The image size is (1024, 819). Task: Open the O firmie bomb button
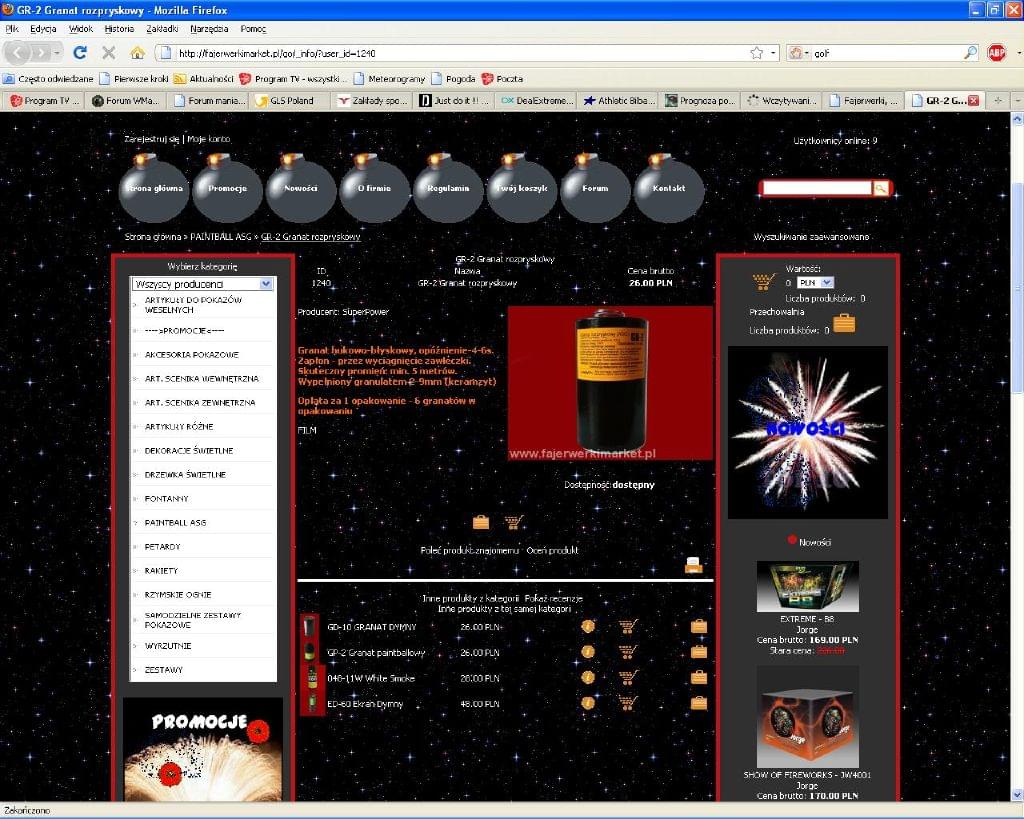[374, 188]
